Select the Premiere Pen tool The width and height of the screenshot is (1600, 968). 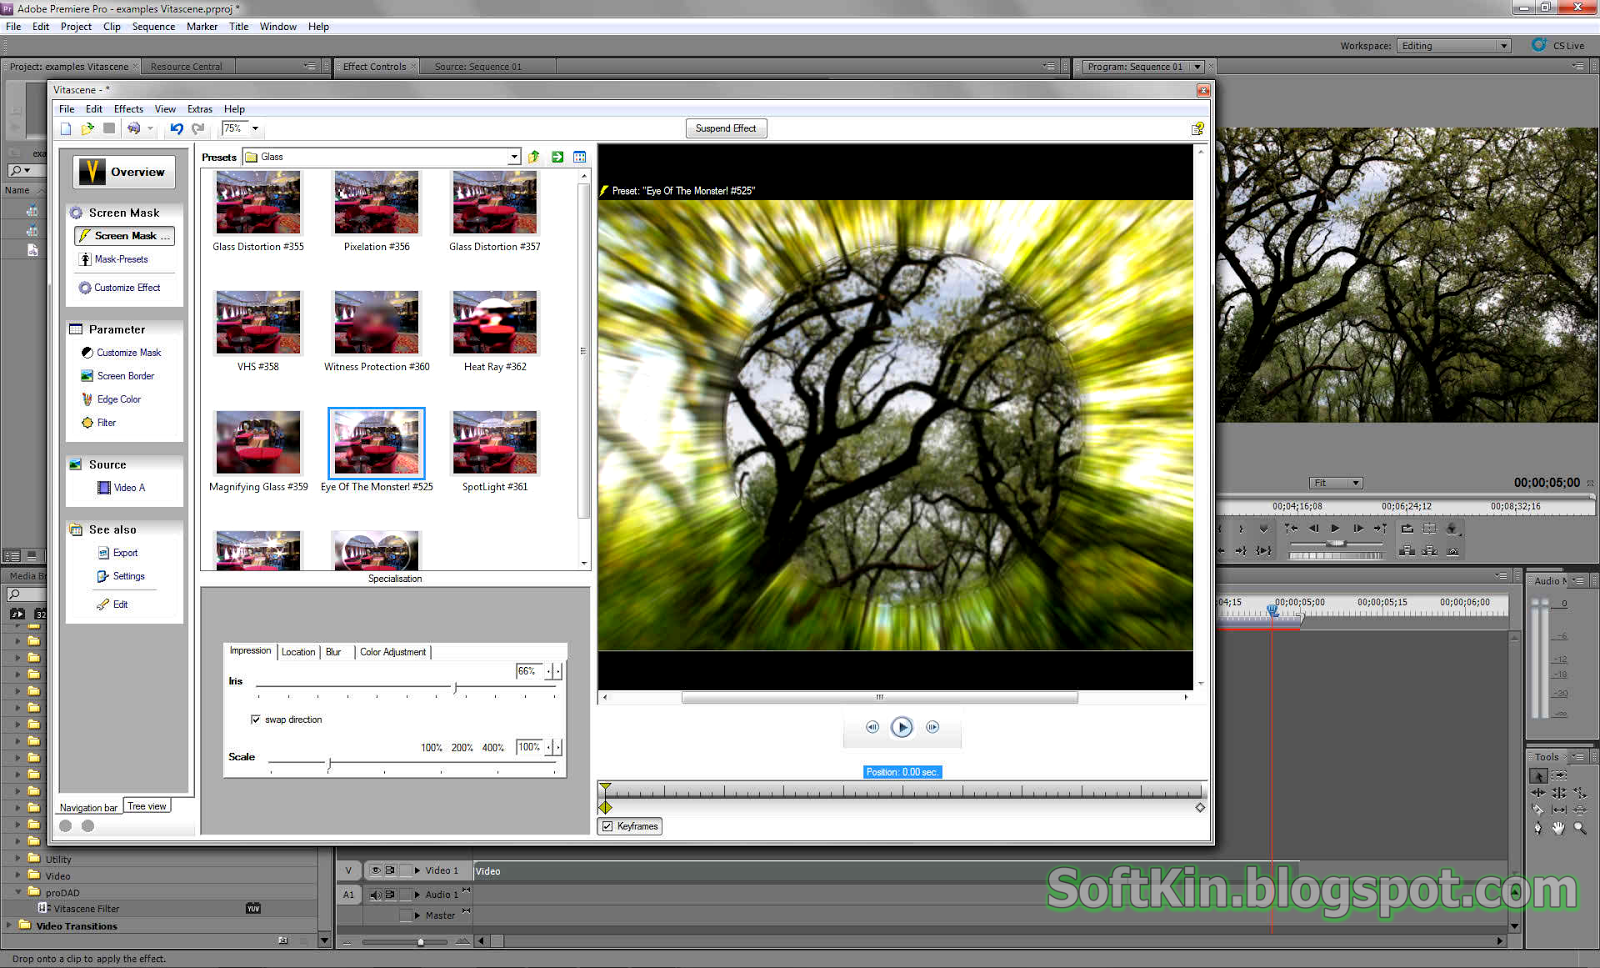(1538, 828)
